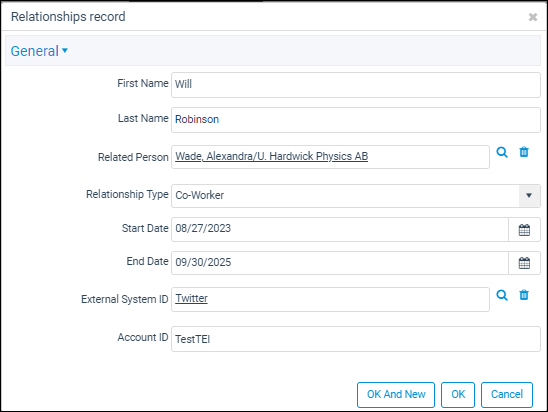Open the Relationship Type dropdown arrow

point(529,196)
